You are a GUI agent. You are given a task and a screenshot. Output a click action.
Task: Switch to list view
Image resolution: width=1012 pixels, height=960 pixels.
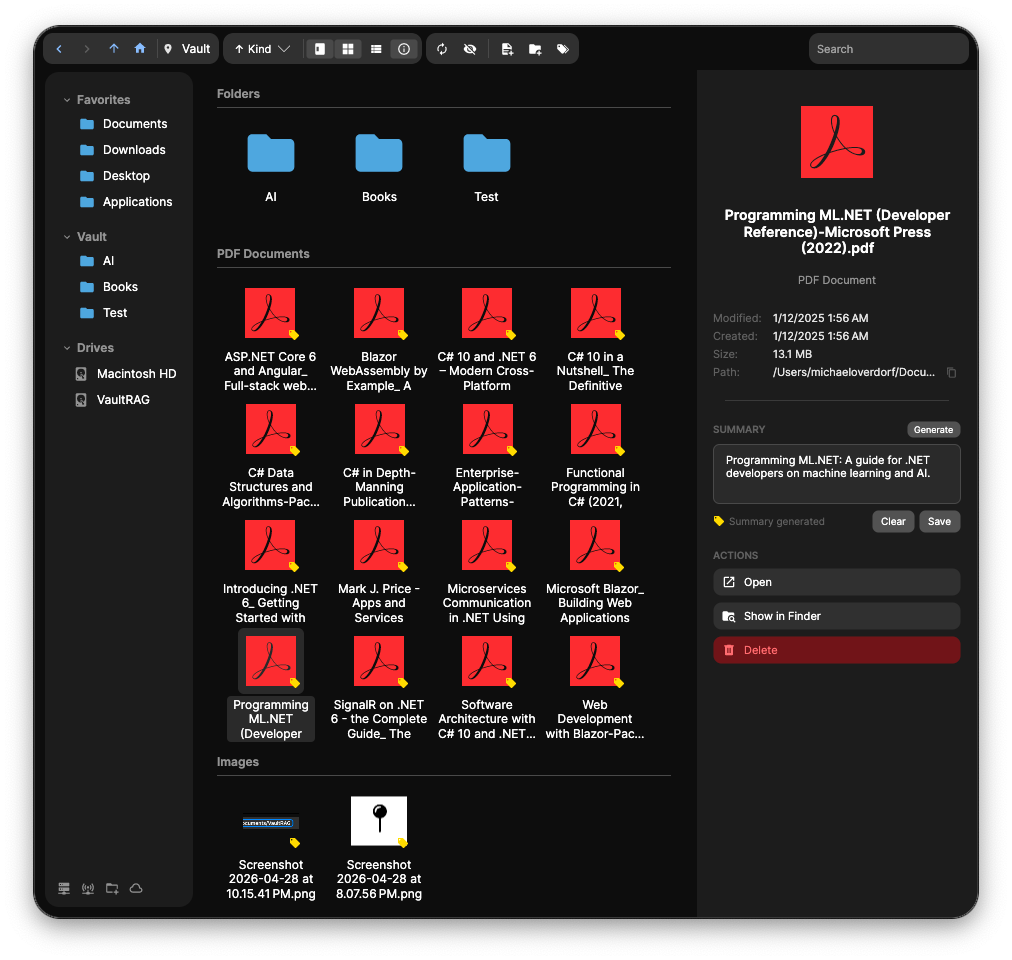[x=376, y=49]
